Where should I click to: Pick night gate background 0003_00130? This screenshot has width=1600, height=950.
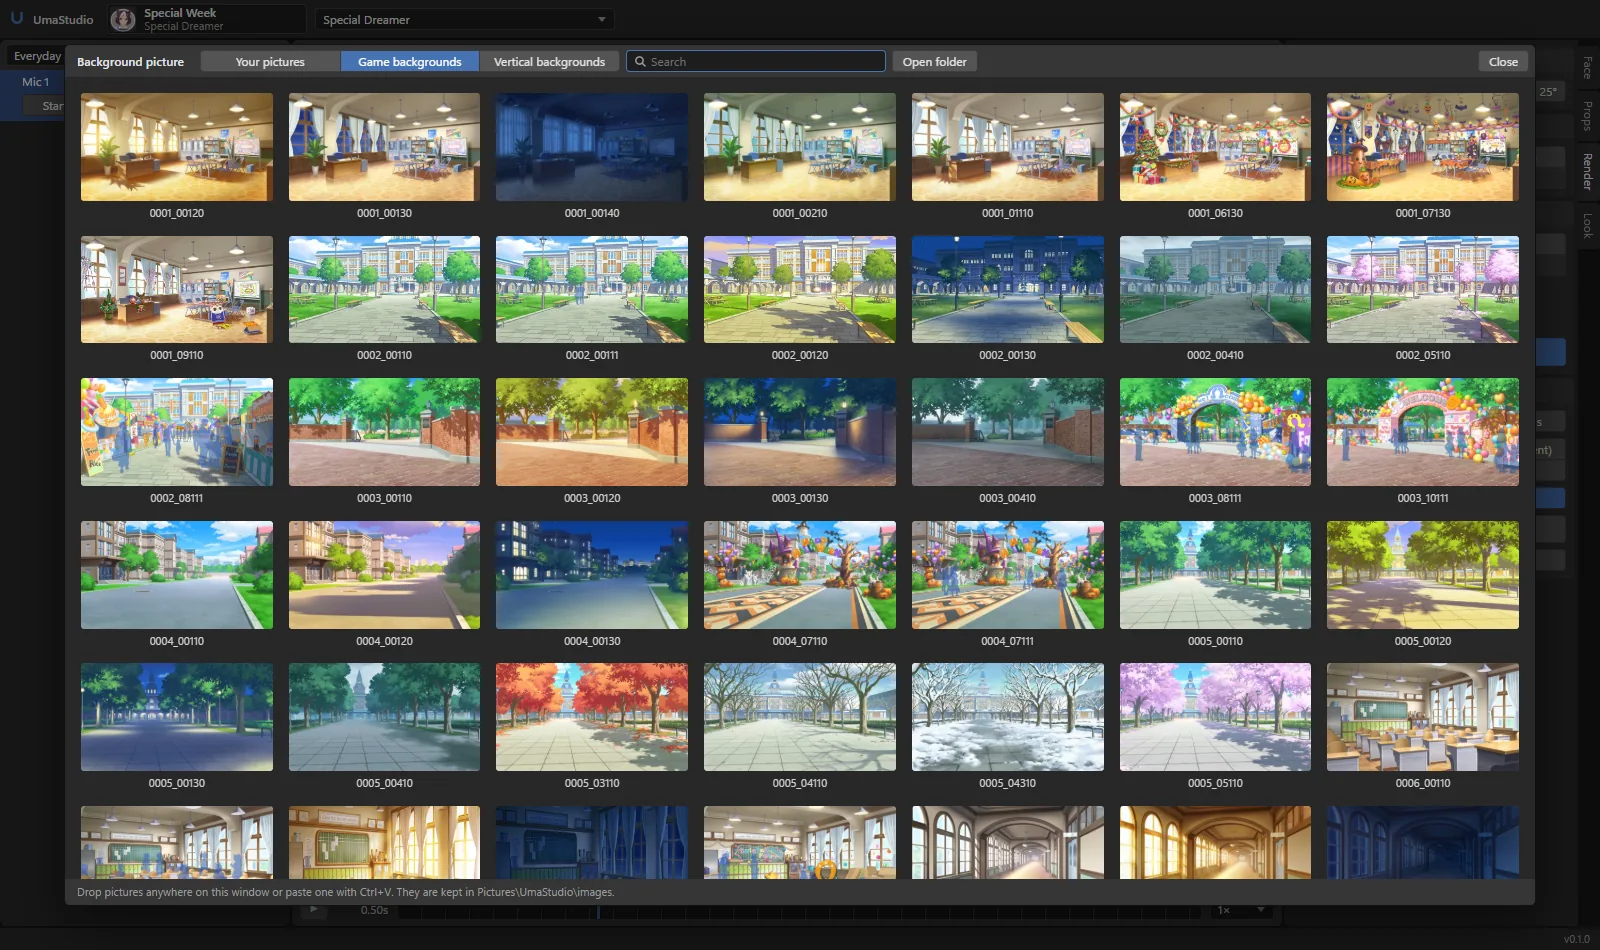click(800, 432)
